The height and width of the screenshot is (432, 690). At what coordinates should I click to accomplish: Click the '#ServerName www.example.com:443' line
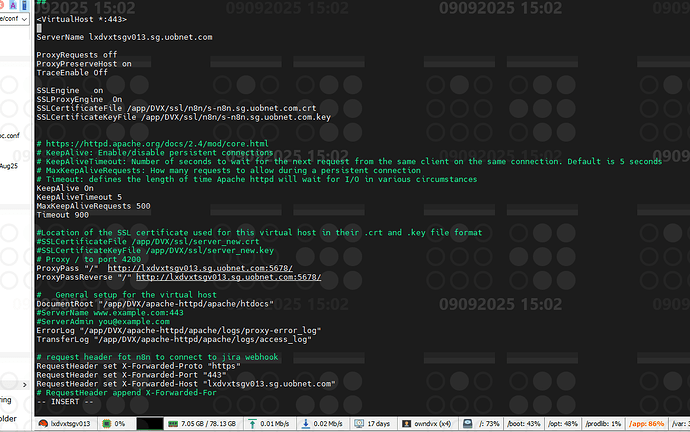tap(110, 313)
